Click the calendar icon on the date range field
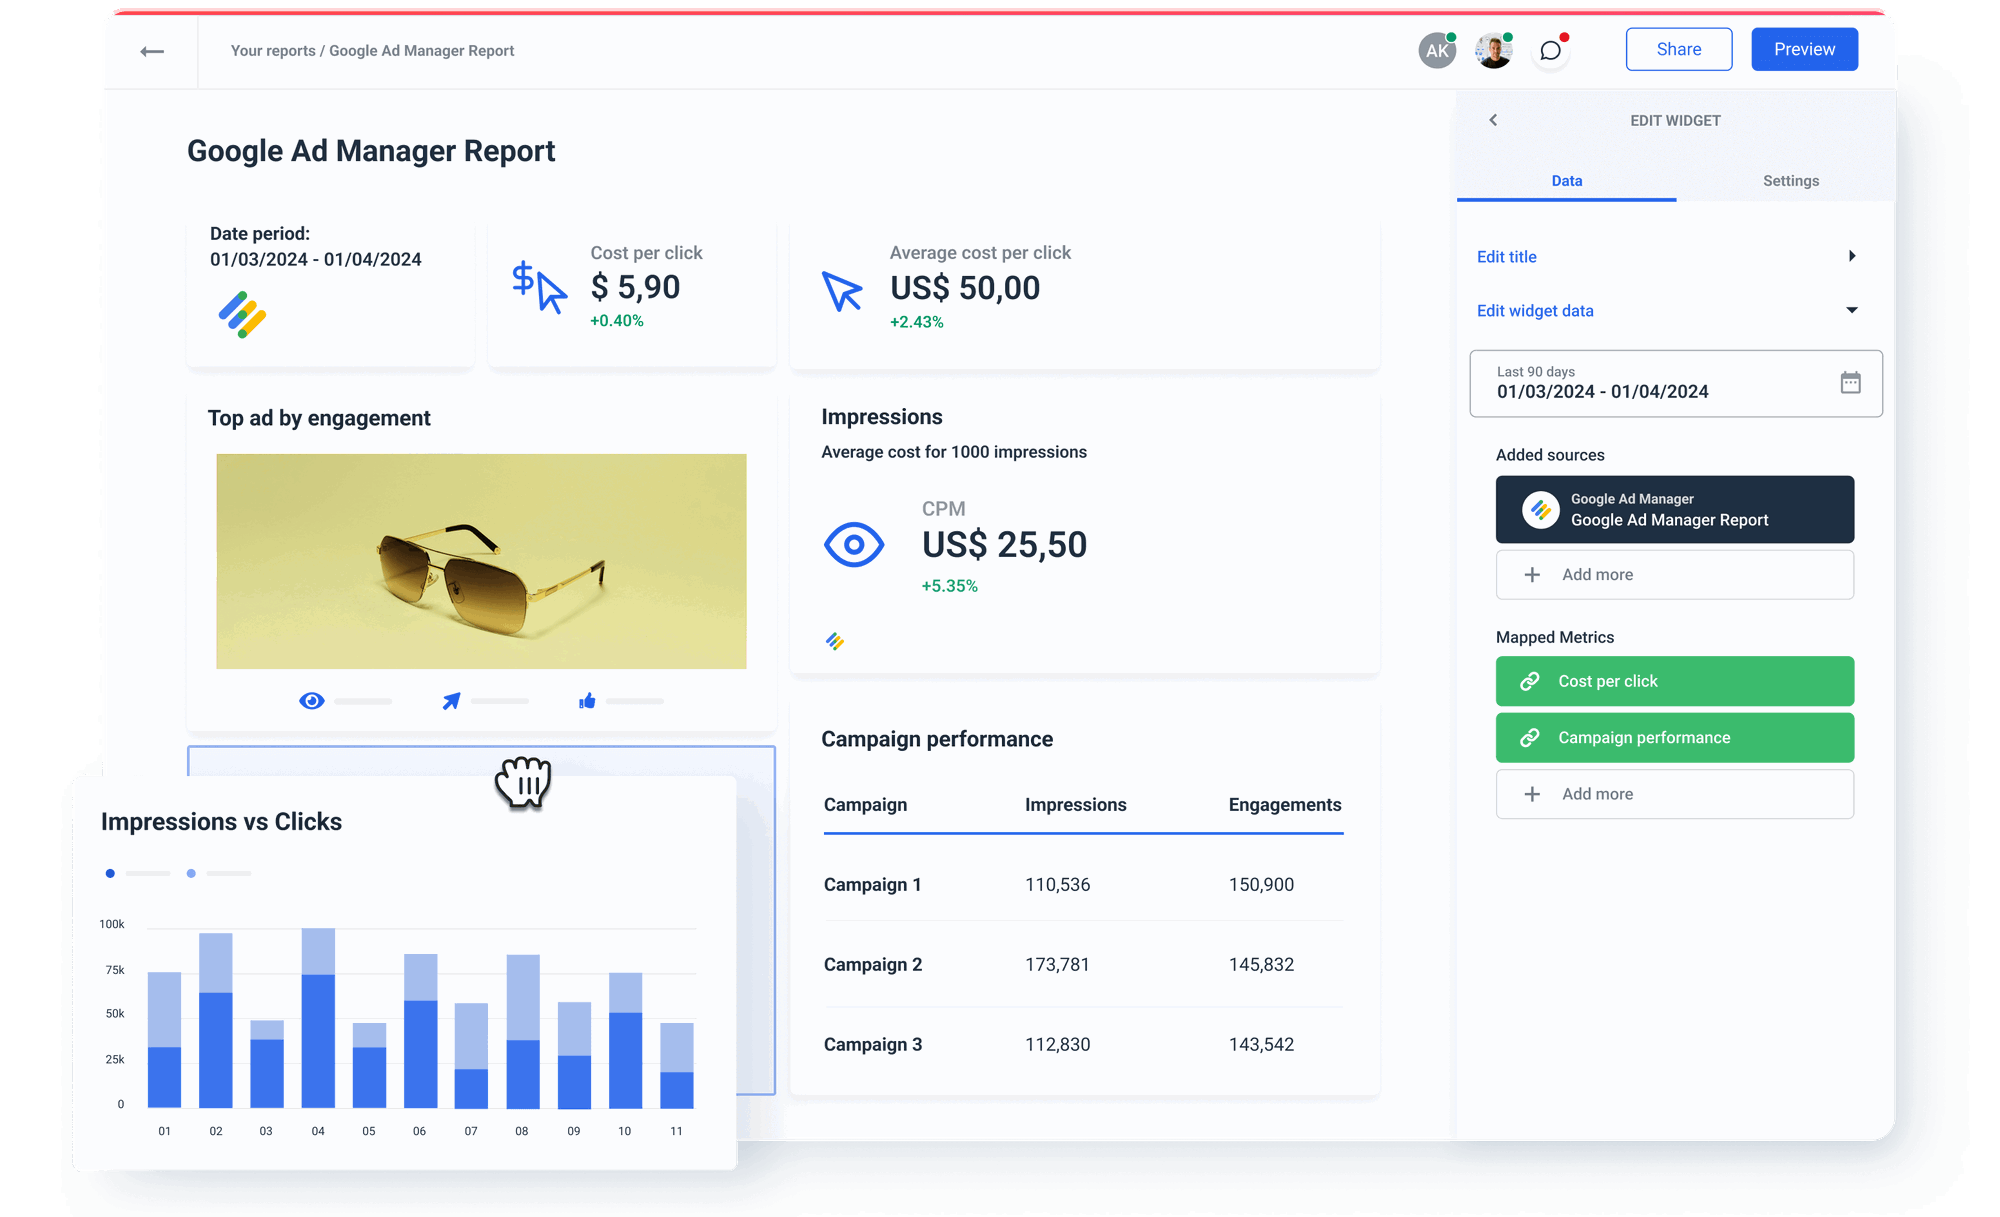Image resolution: width=2000 pixels, height=1217 pixels. click(x=1851, y=383)
